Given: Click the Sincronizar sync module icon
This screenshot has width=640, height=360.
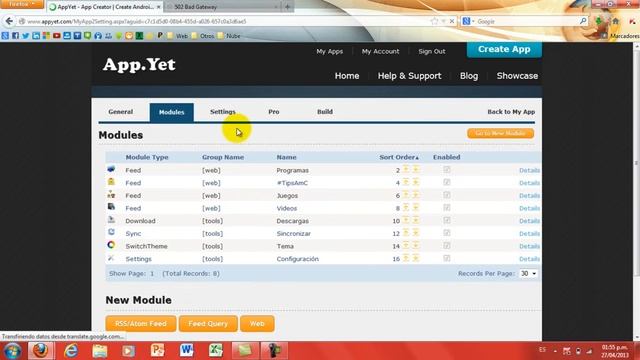Looking at the screenshot, I should [111, 232].
